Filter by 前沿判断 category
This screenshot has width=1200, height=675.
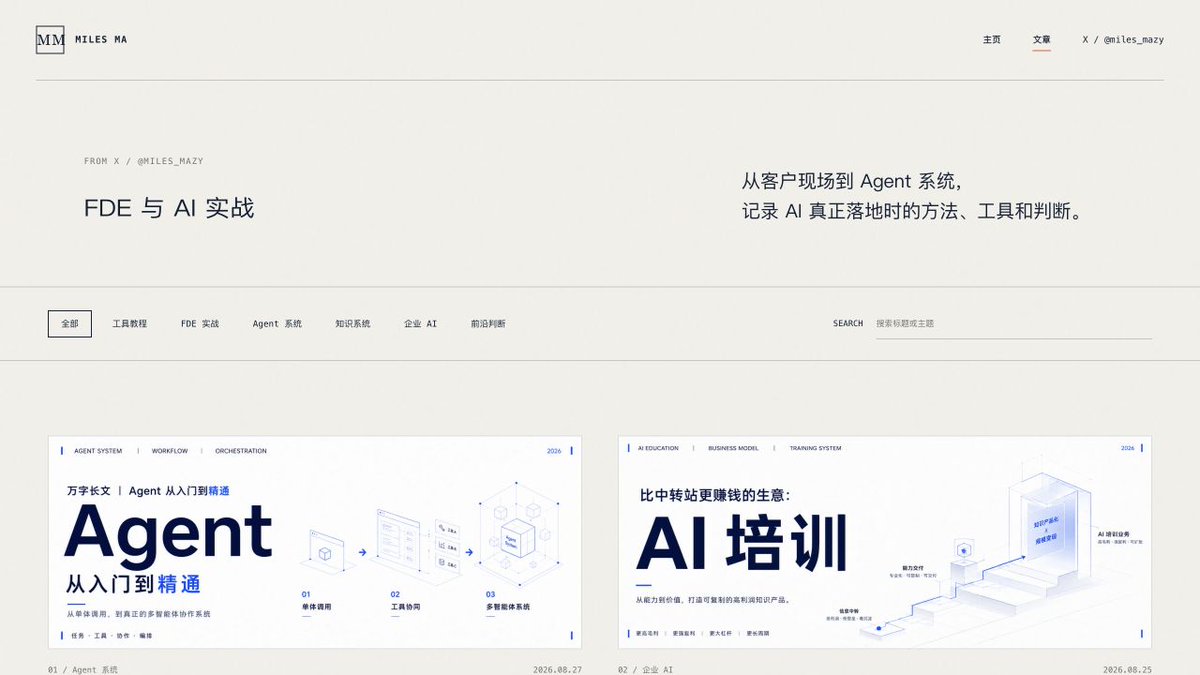tap(488, 324)
